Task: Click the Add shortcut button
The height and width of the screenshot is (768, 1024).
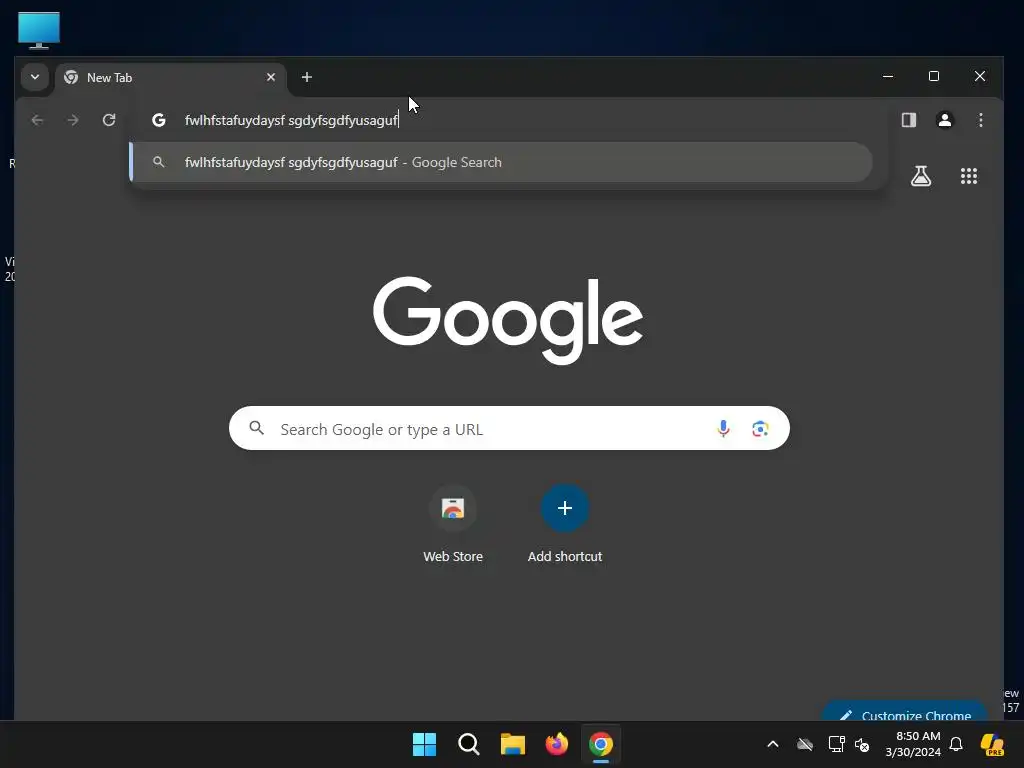Action: 565,524
